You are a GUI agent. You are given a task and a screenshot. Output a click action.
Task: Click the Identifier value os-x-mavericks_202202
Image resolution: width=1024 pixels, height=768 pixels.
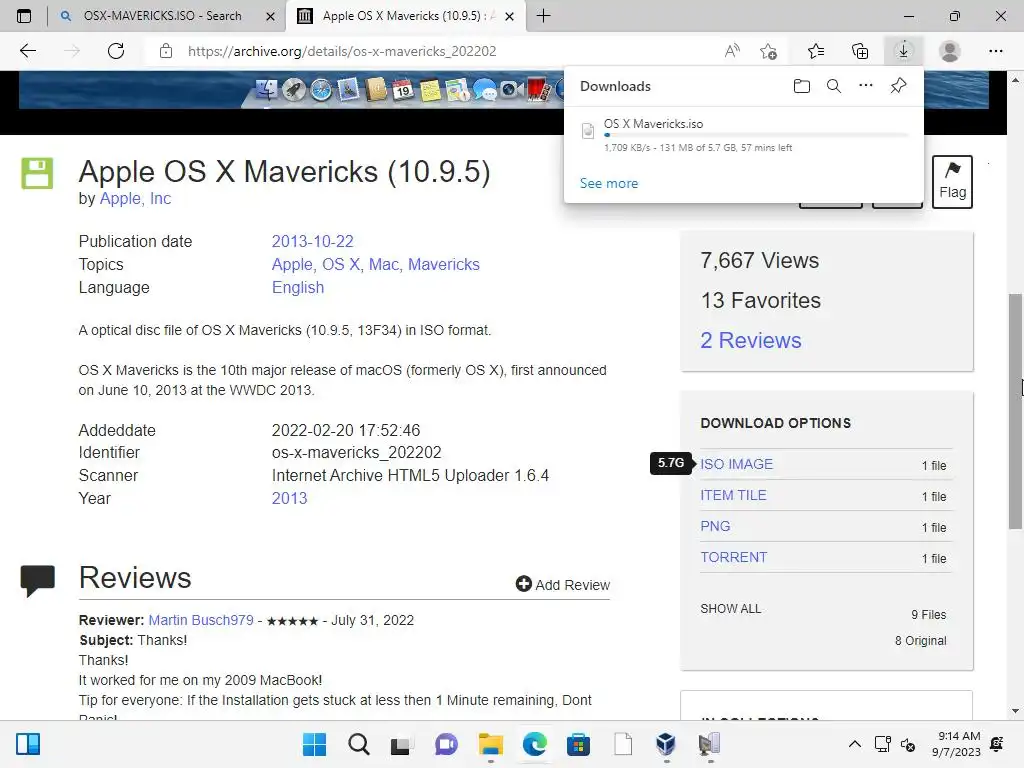click(357, 453)
